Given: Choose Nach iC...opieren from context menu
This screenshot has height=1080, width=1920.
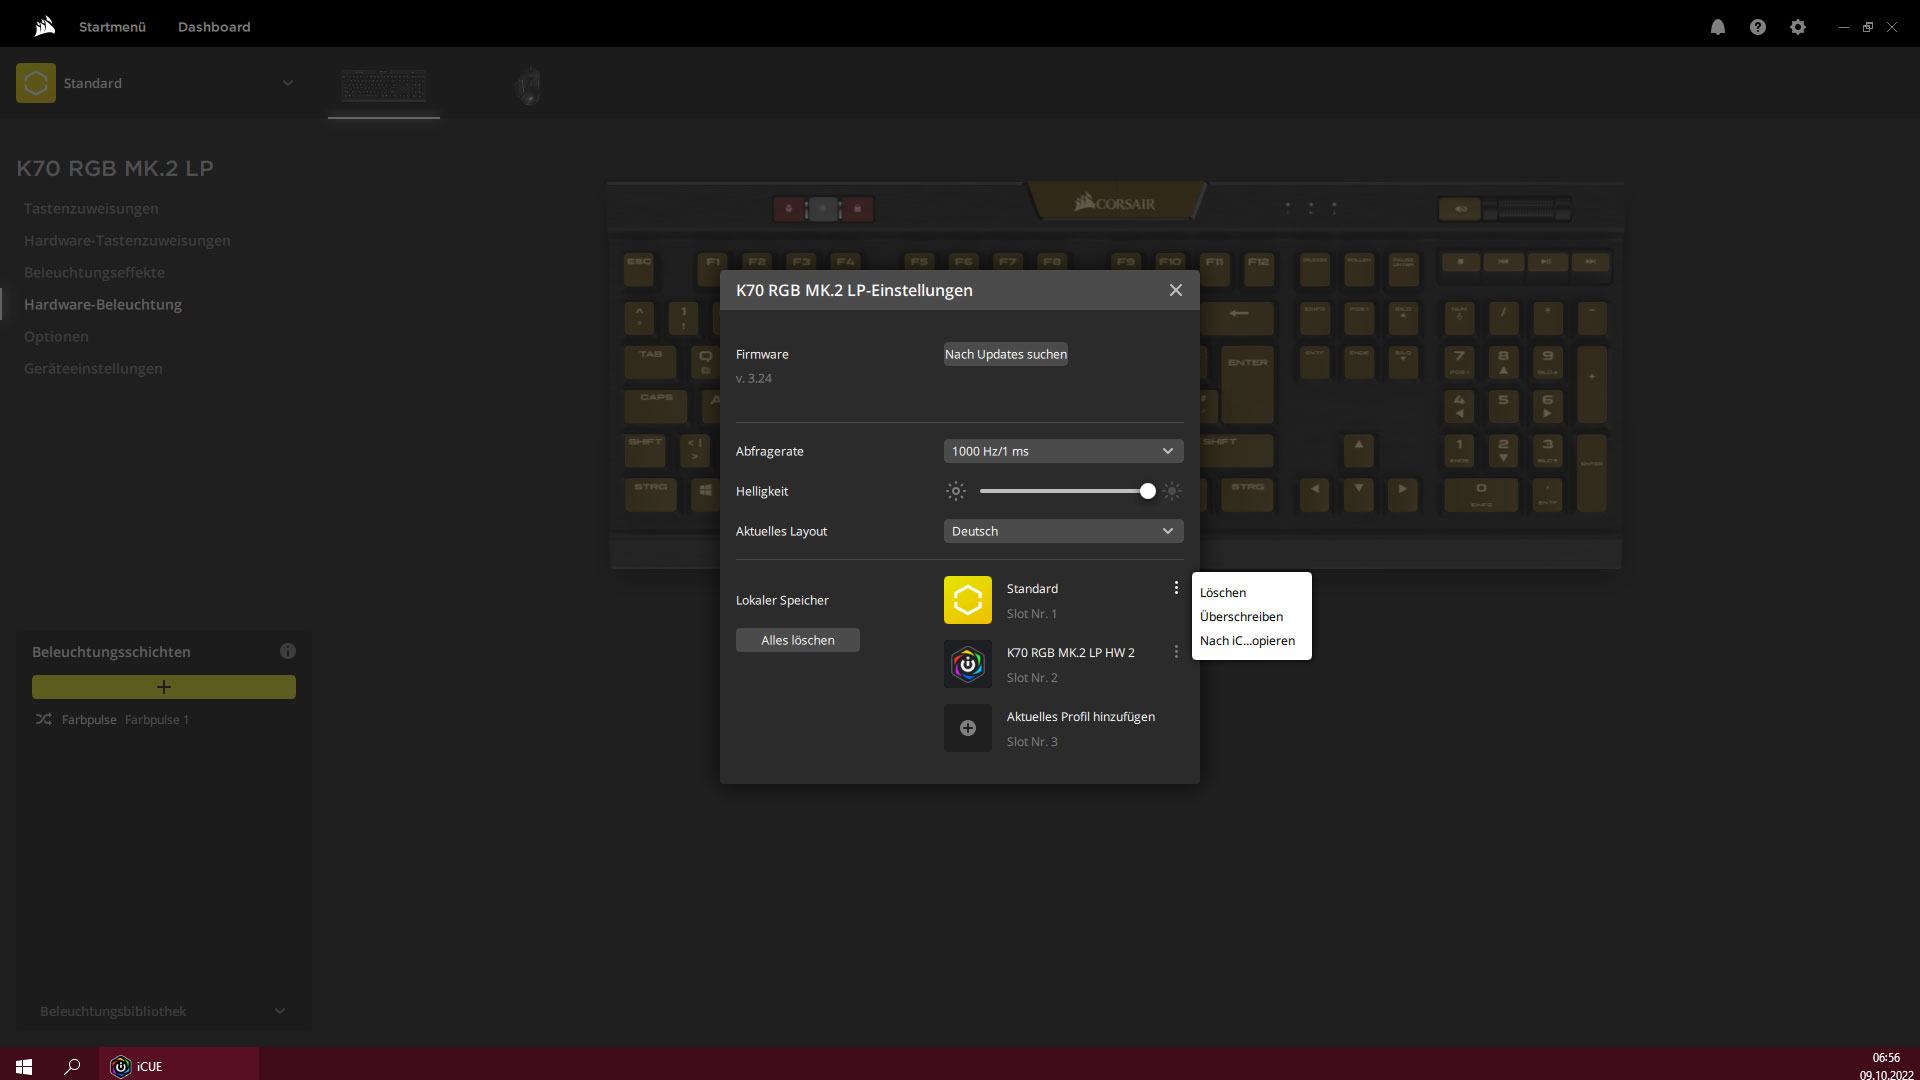Looking at the screenshot, I should 1247,641.
